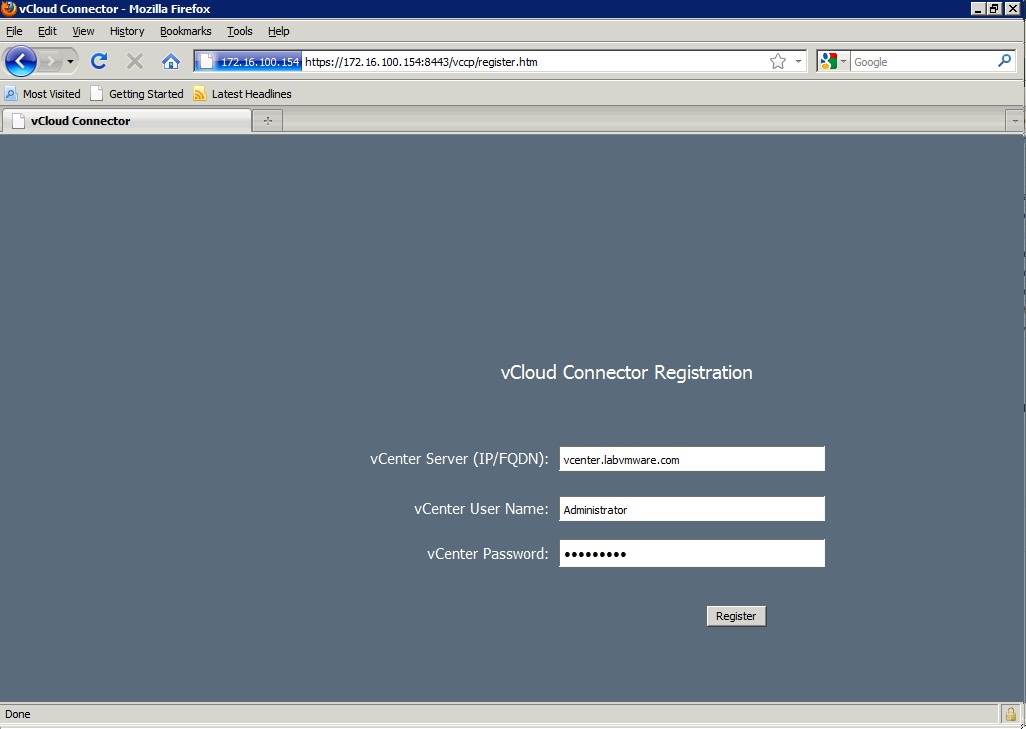Screen dimensions: 1026x729
Task: Open the File menu
Action: [x=14, y=31]
